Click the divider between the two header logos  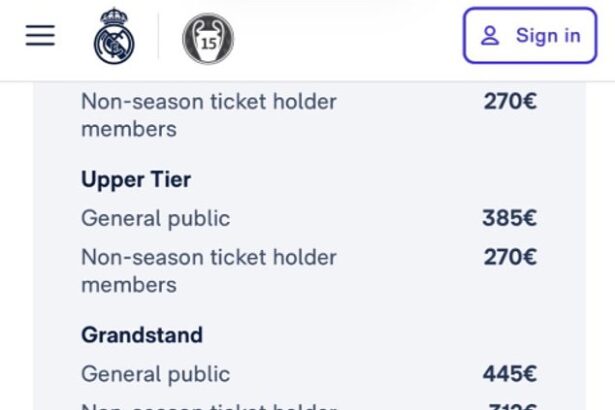[158, 38]
